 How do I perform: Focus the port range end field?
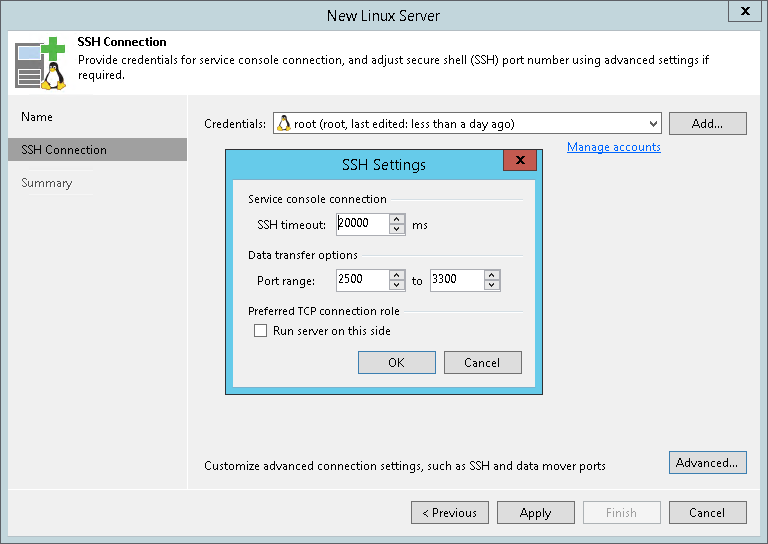pyautogui.click(x=457, y=280)
